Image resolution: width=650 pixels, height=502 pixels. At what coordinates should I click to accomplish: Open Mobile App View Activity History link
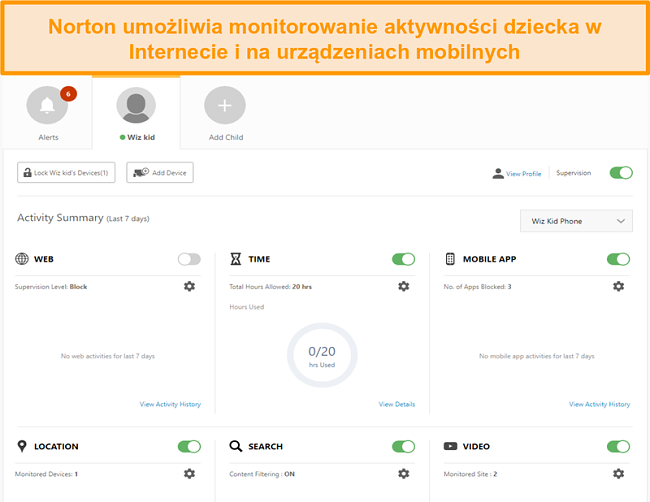point(599,404)
